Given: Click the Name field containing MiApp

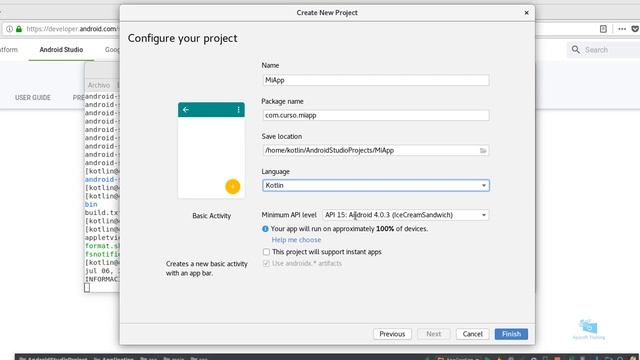Looking at the screenshot, I should (x=376, y=80).
